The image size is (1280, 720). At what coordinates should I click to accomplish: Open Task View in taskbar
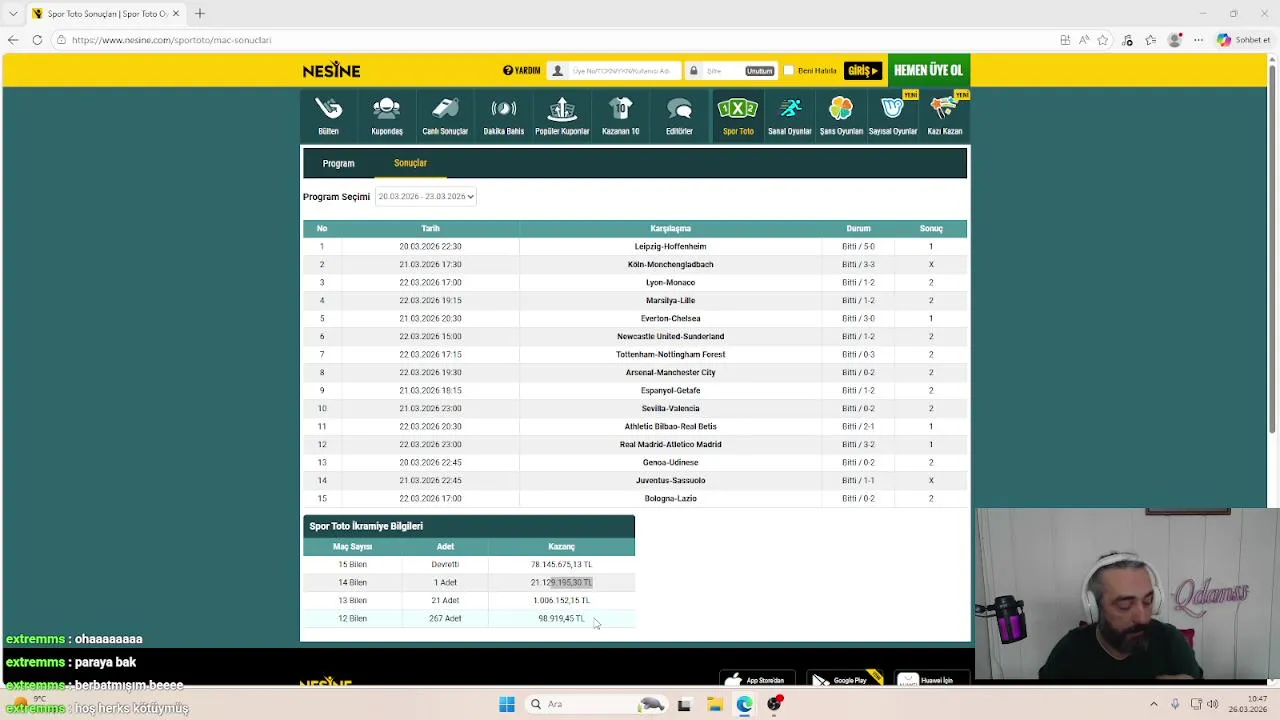(684, 704)
